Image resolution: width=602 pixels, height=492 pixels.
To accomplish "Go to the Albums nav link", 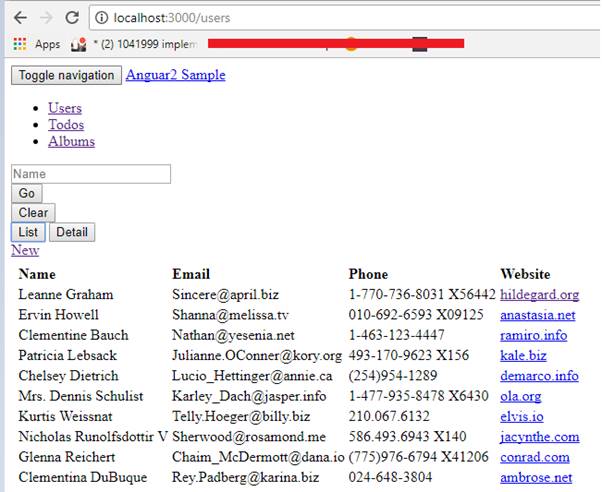I will point(71,141).
